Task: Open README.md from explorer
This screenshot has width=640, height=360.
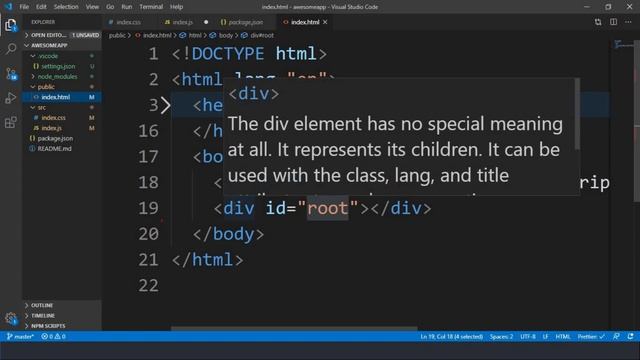Action: click(61, 149)
